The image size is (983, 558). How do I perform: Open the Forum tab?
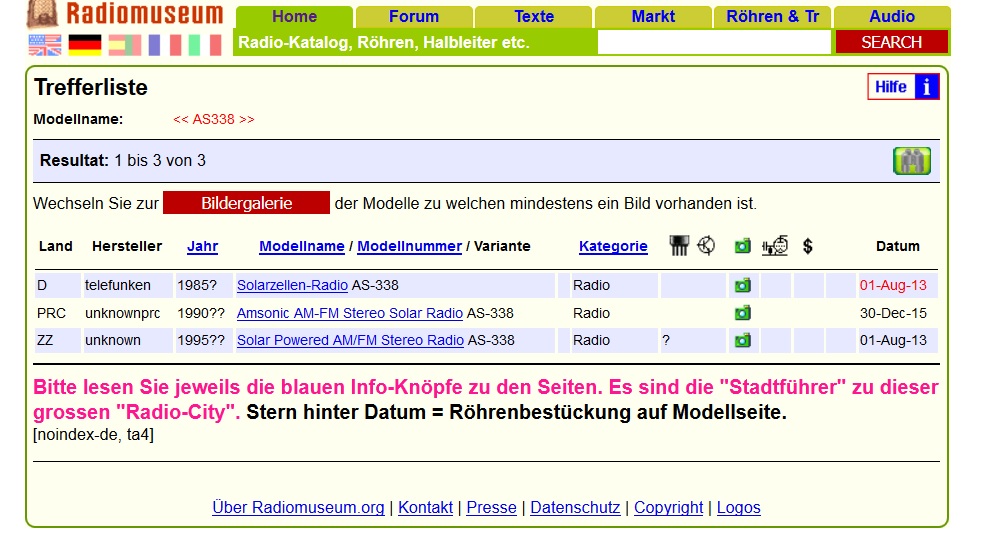click(x=414, y=17)
